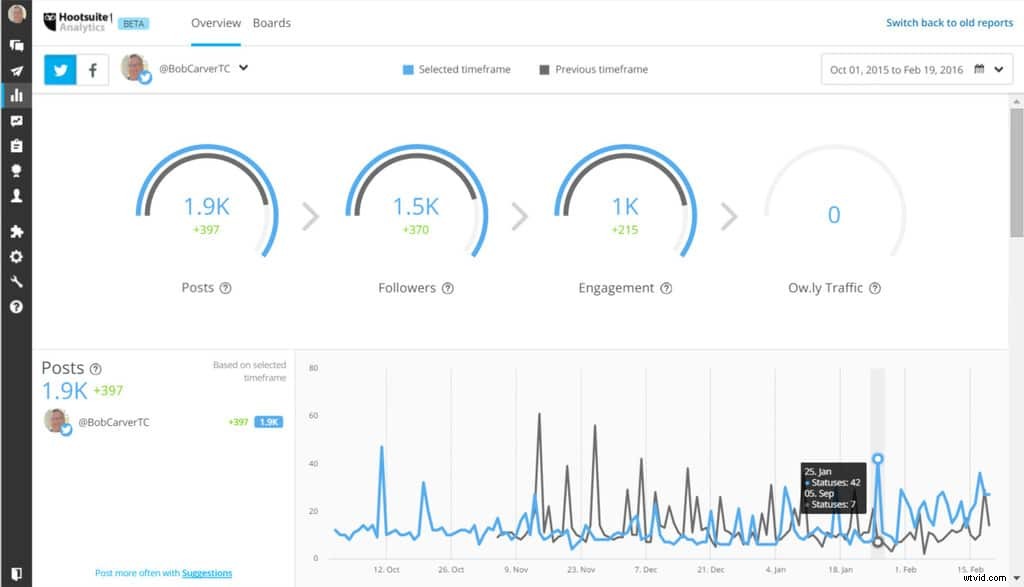Open the Tools wrench icon
Screen dimensions: 1024x587
[x=14, y=281]
